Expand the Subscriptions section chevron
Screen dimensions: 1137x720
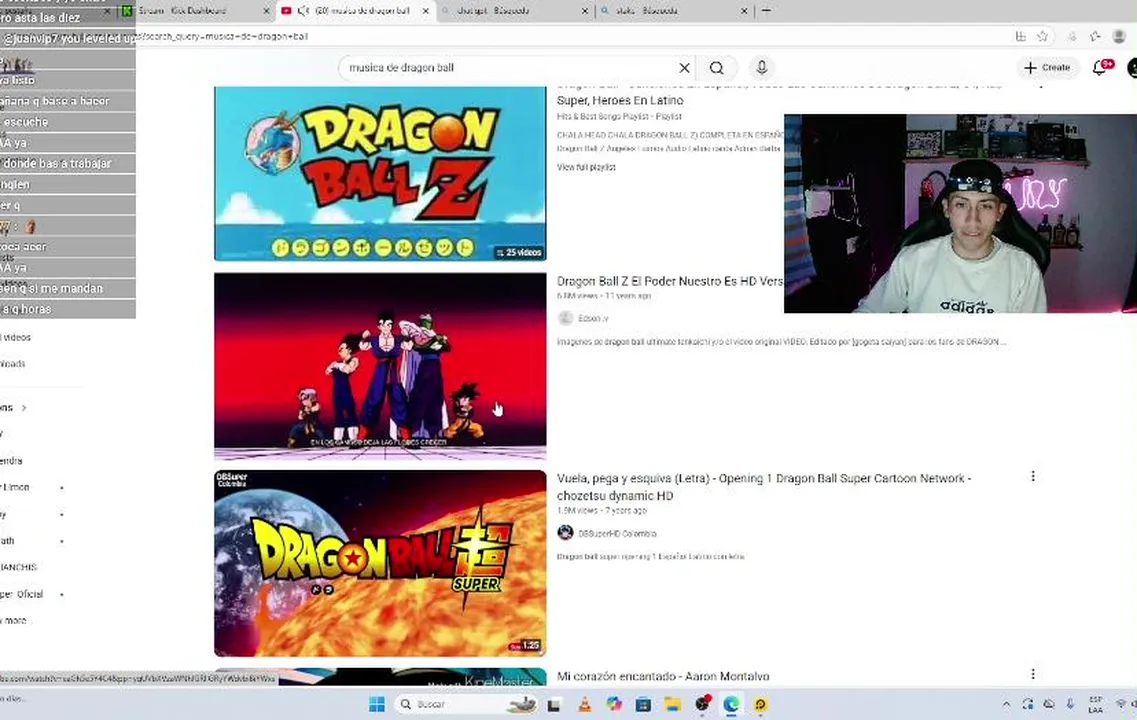pyautogui.click(x=24, y=408)
